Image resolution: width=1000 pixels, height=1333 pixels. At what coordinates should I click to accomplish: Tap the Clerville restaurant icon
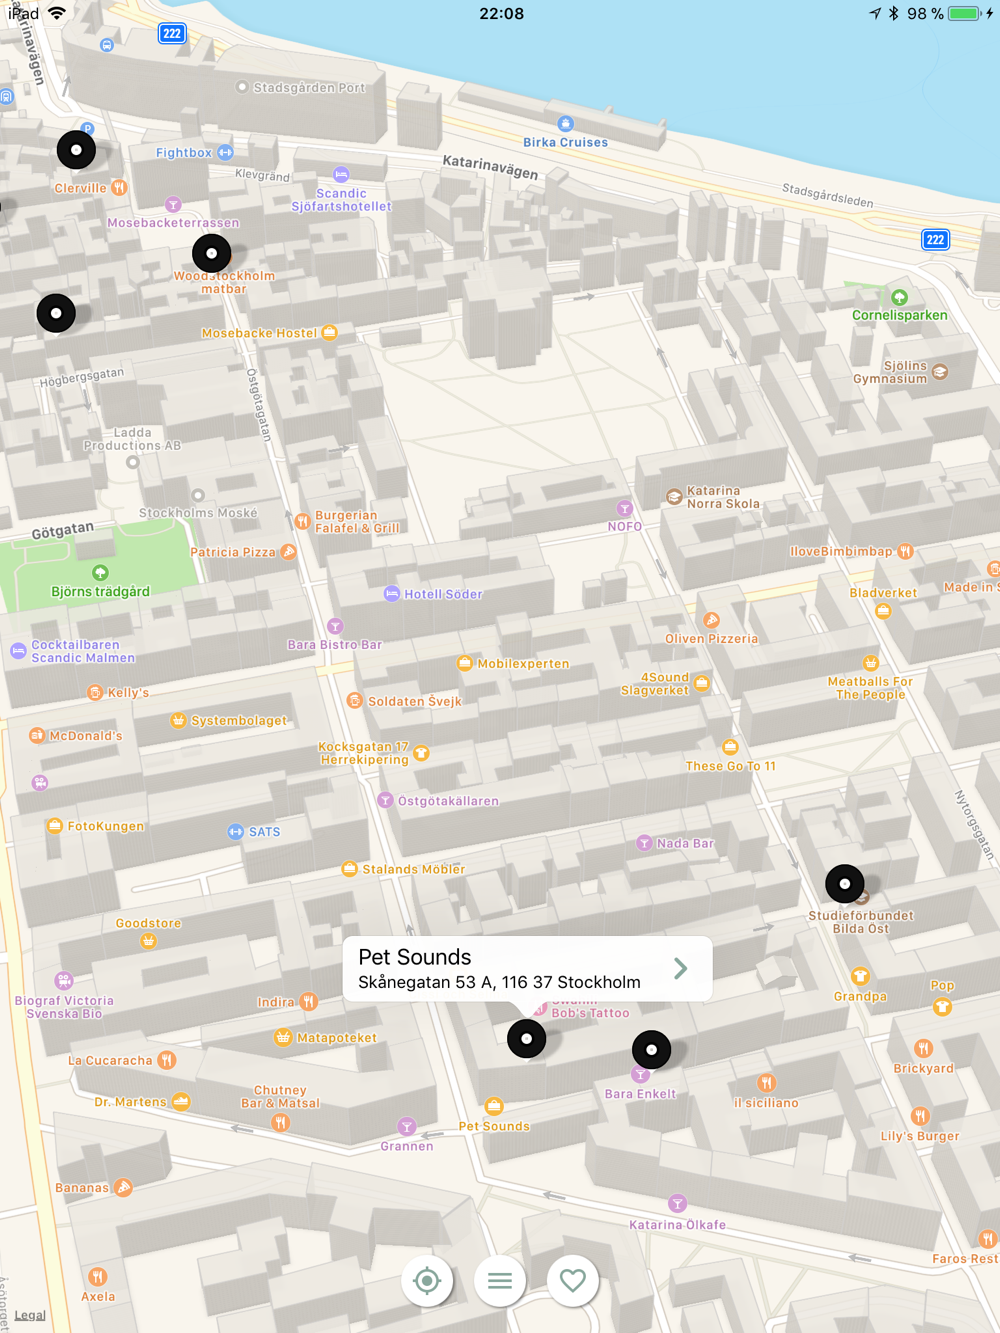coord(119,187)
